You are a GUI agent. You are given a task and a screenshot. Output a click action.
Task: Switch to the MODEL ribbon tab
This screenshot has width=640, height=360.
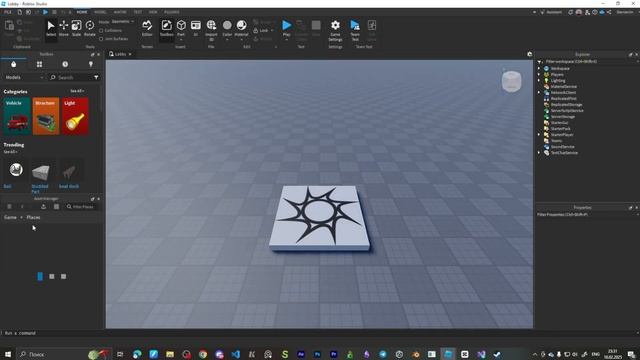click(100, 12)
